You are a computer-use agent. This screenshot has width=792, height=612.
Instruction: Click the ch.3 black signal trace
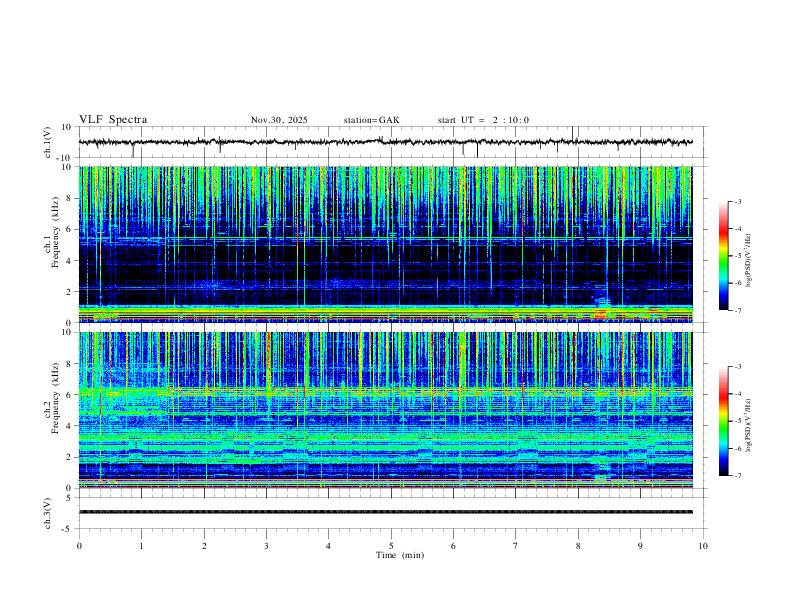point(386,512)
